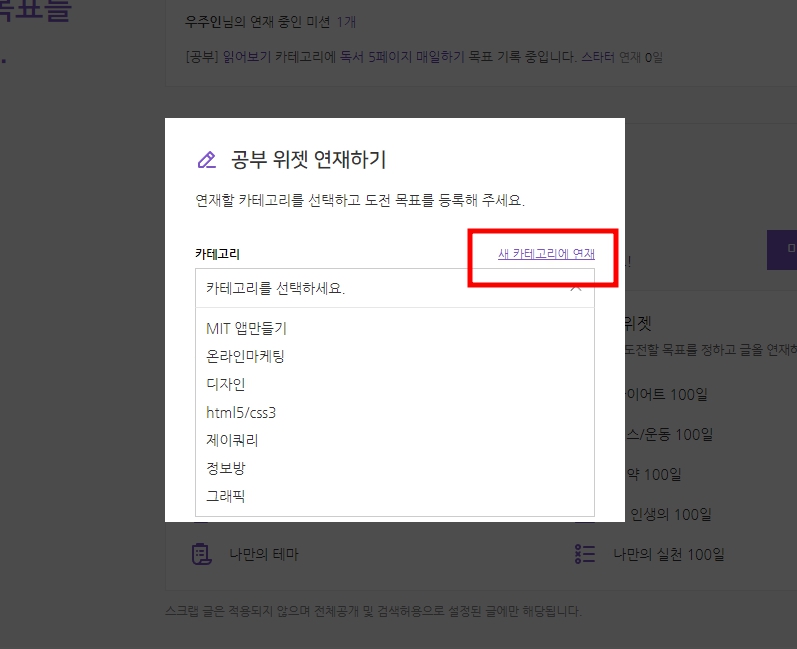The image size is (797, 649).
Task: Select the '나만의 테마' widget label
Action: click(264, 554)
